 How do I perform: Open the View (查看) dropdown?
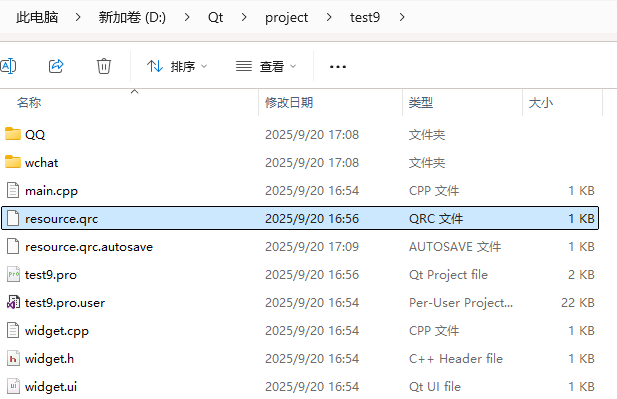(x=266, y=66)
